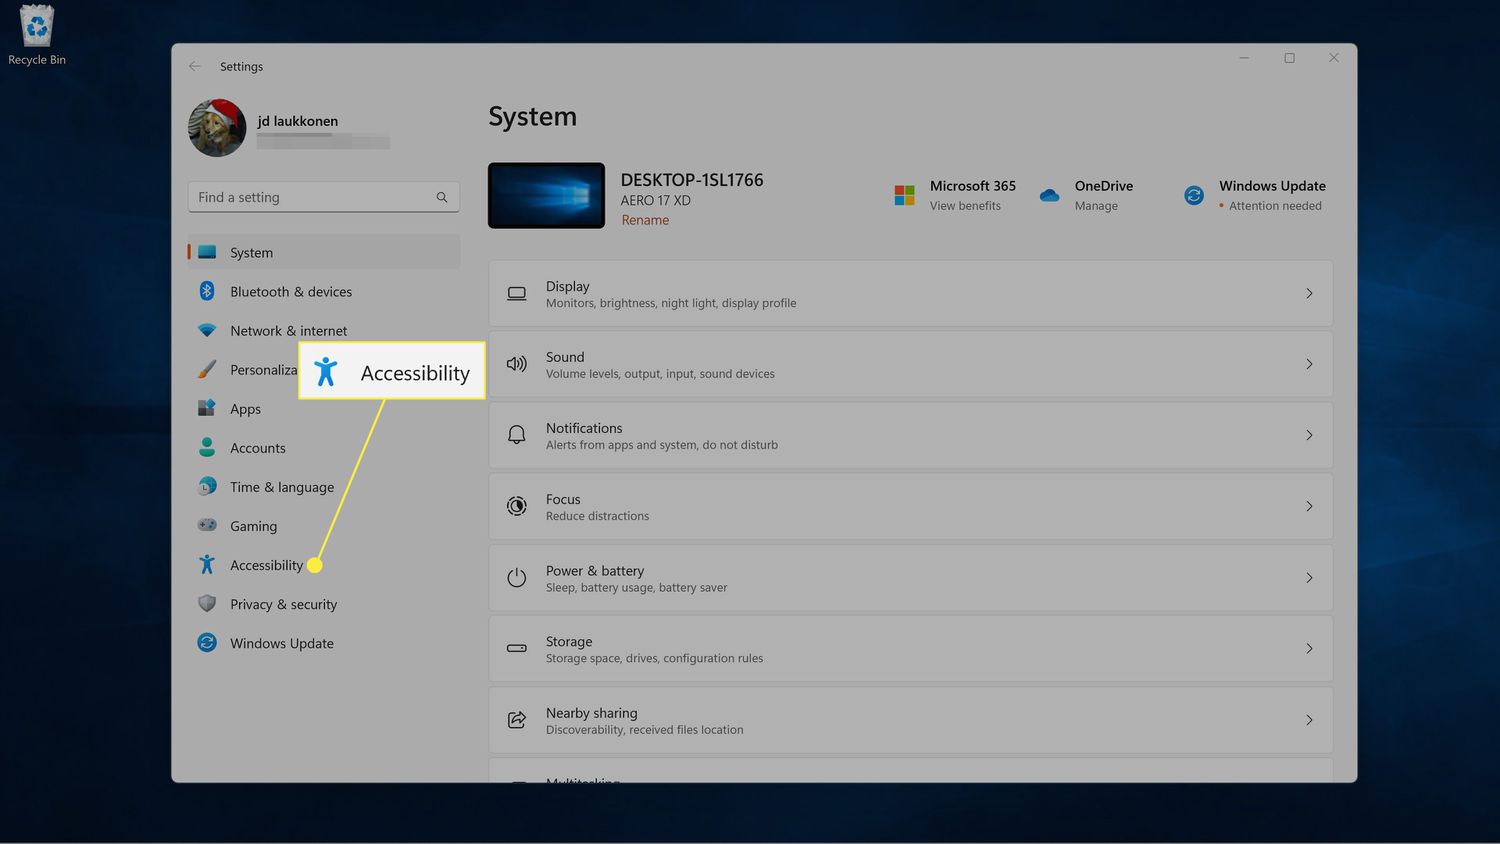
Task: Click the Accessibility figure icon in sidebar
Action: point(207,564)
